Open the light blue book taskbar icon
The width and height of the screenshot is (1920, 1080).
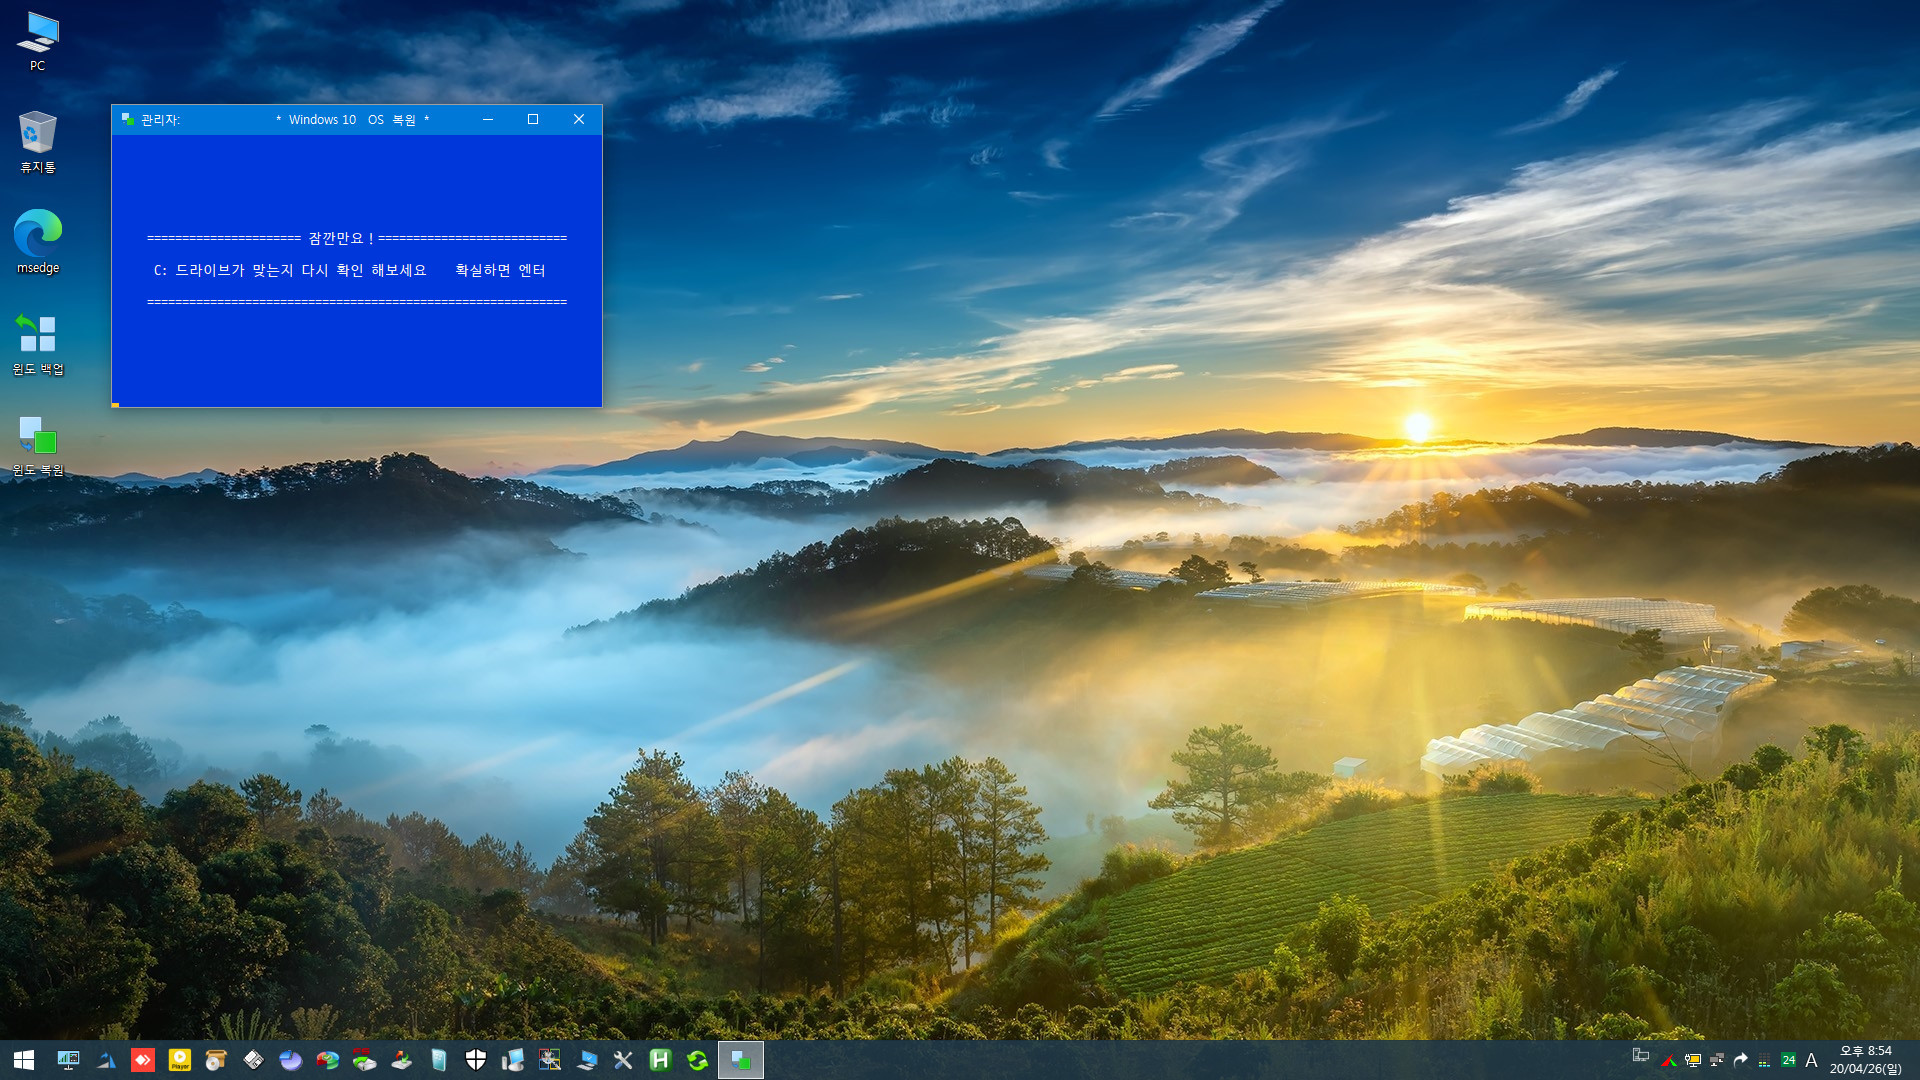[x=439, y=1060]
